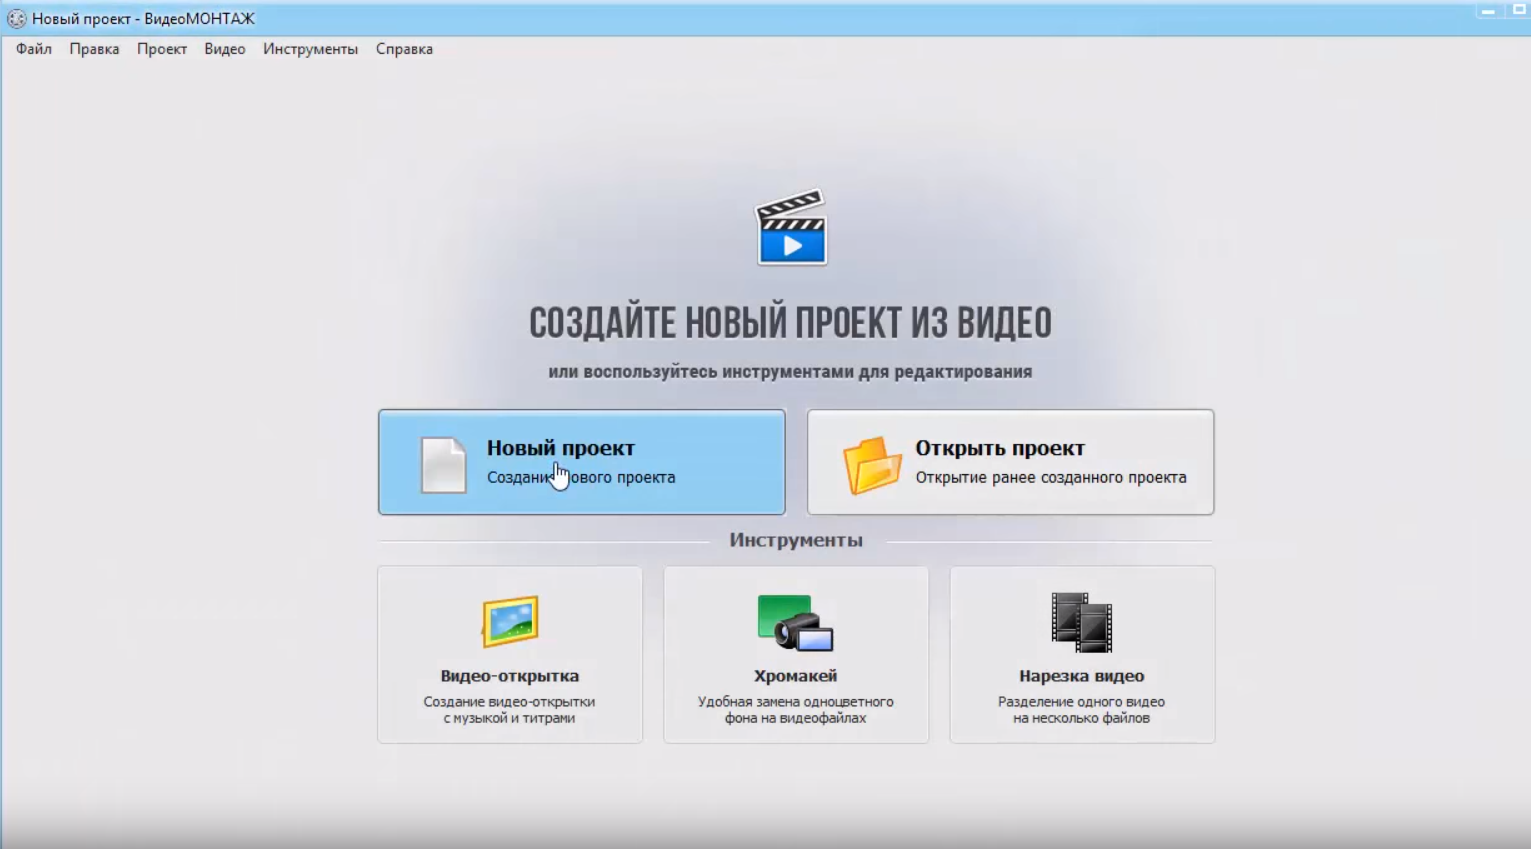Open the Видео menu
Image resolution: width=1531 pixels, height=849 pixels.
click(x=224, y=49)
